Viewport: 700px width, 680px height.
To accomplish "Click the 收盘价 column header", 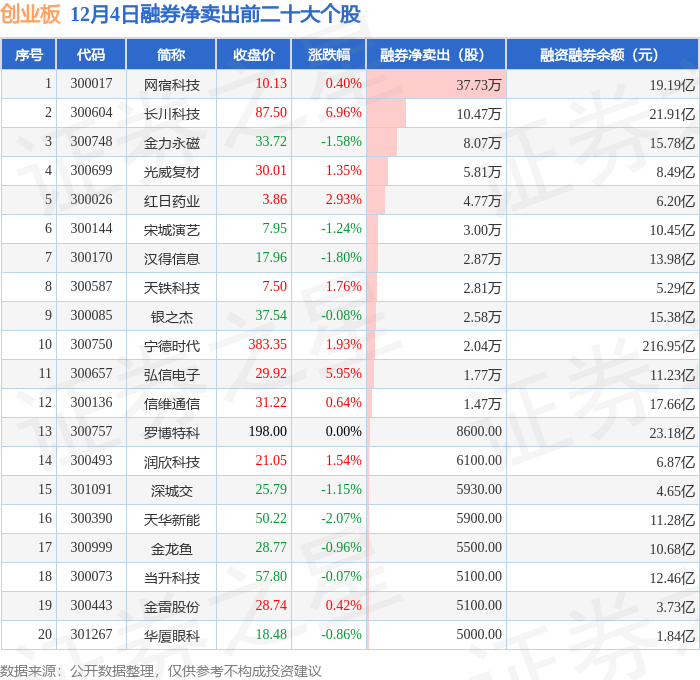I will coord(254,54).
